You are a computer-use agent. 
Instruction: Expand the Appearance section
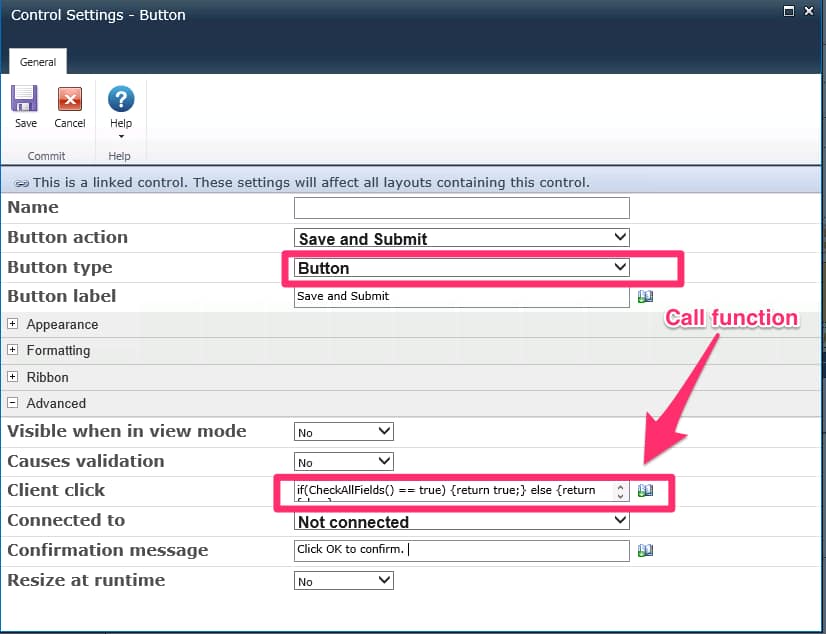(x=13, y=324)
